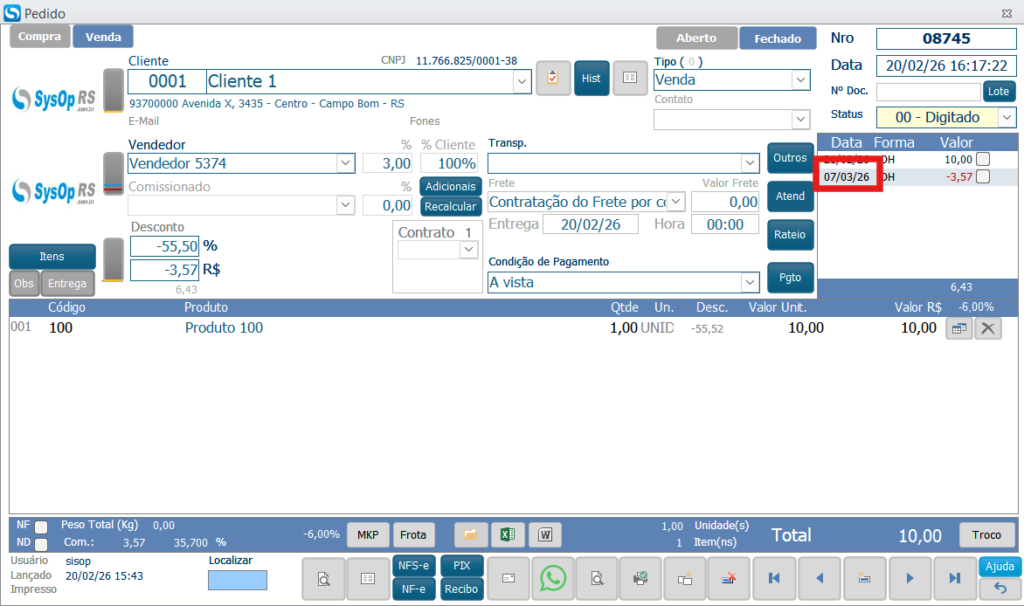Go to the previous order
1024x606 pixels.
coord(819,578)
